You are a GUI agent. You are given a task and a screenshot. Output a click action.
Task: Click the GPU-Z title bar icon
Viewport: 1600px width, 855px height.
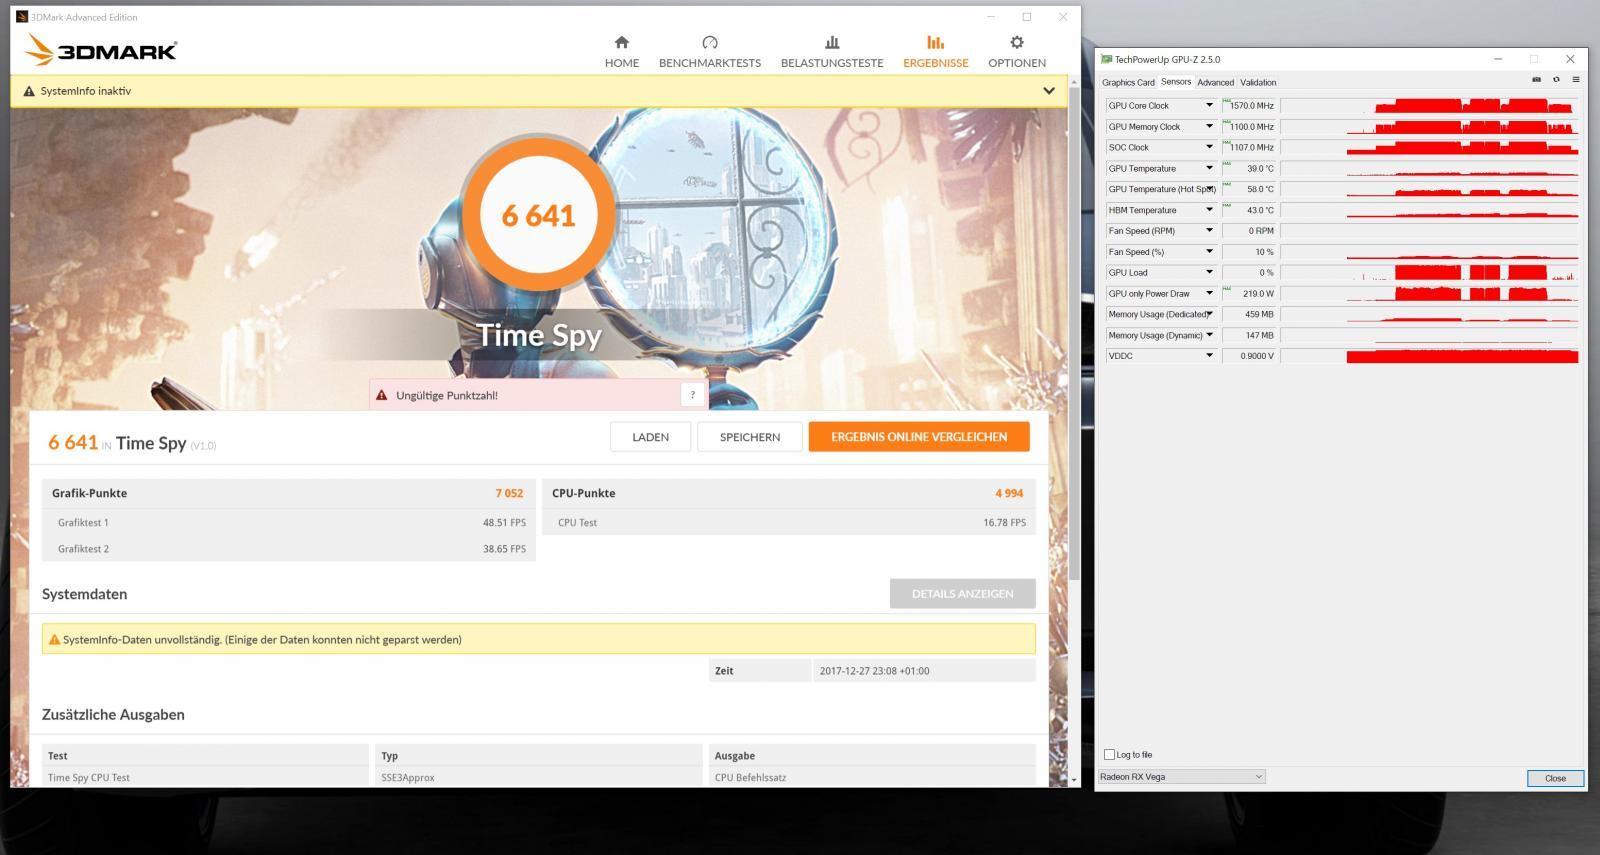click(x=1107, y=59)
